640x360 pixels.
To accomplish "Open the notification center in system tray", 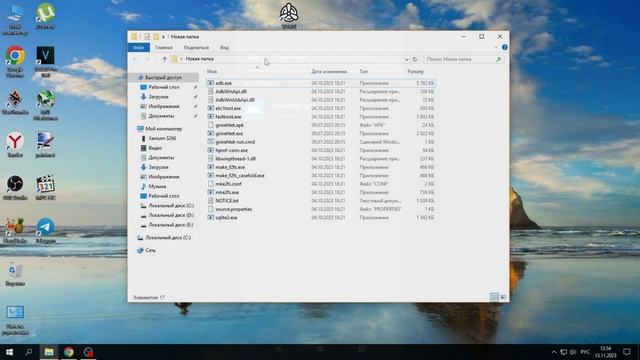I will pos(627,352).
